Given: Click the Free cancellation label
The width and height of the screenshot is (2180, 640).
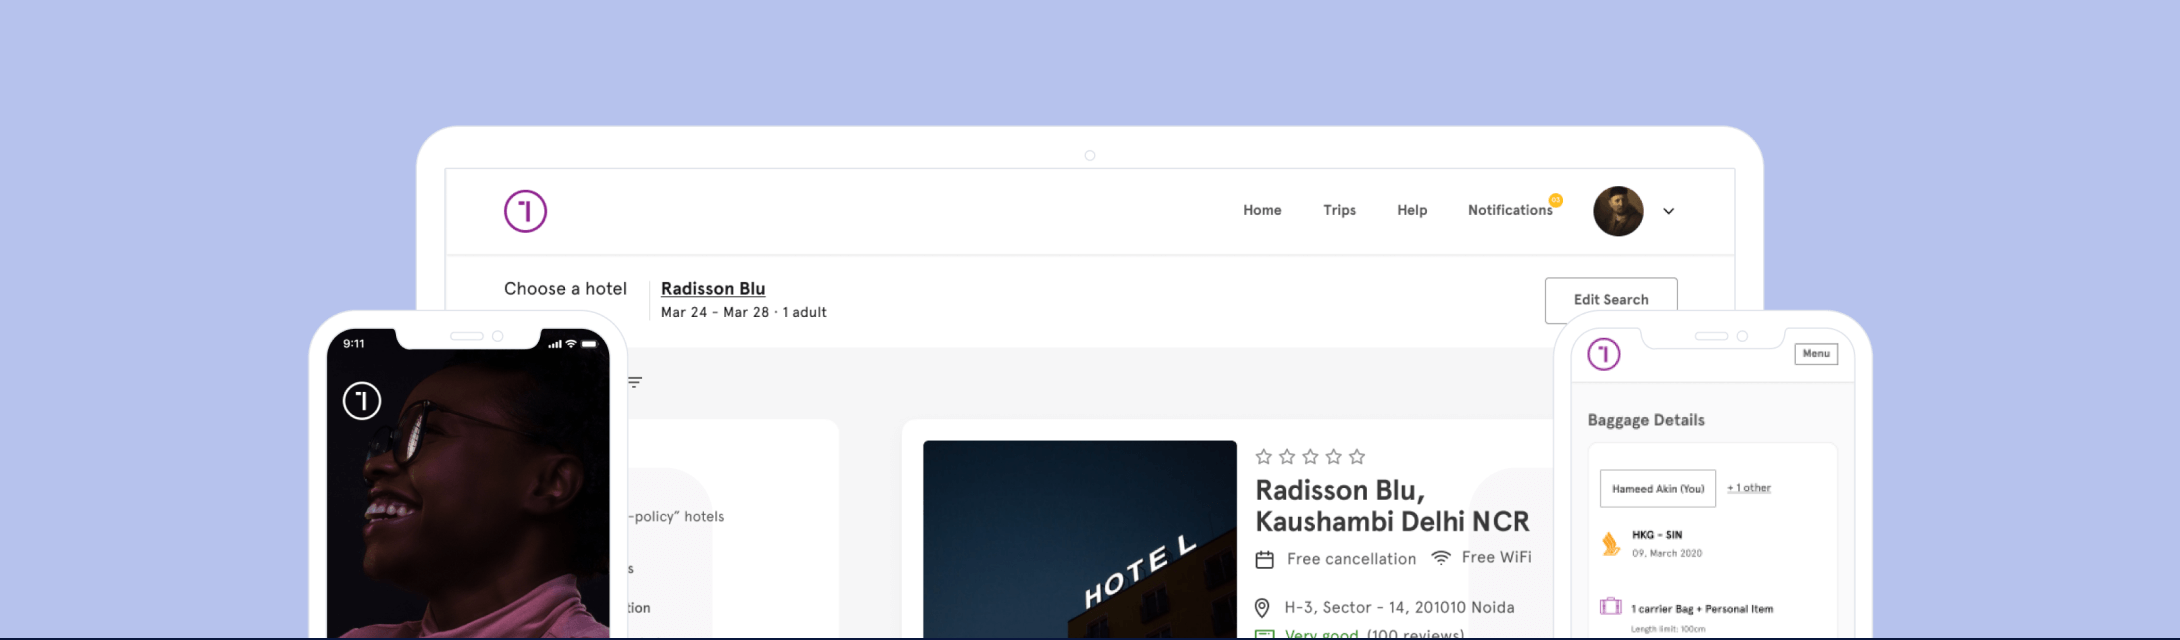Looking at the screenshot, I should point(1351,559).
